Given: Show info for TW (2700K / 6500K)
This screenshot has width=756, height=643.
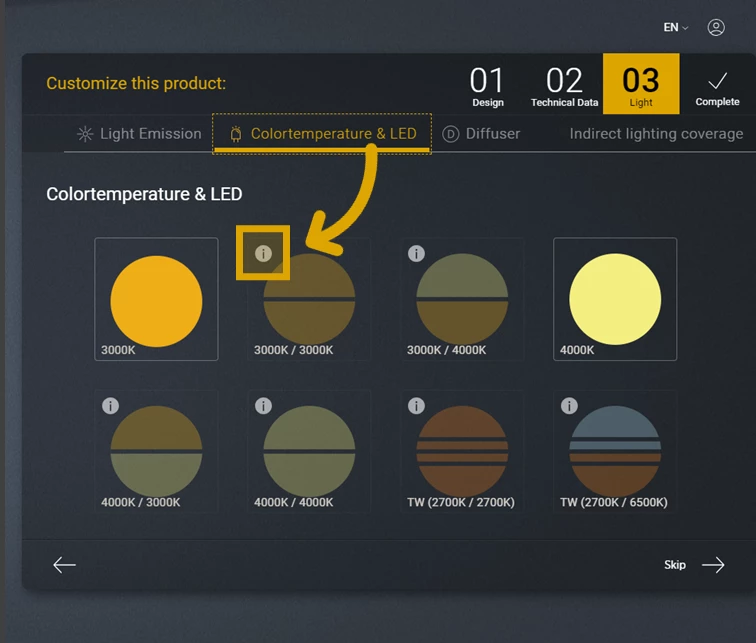Looking at the screenshot, I should (569, 405).
